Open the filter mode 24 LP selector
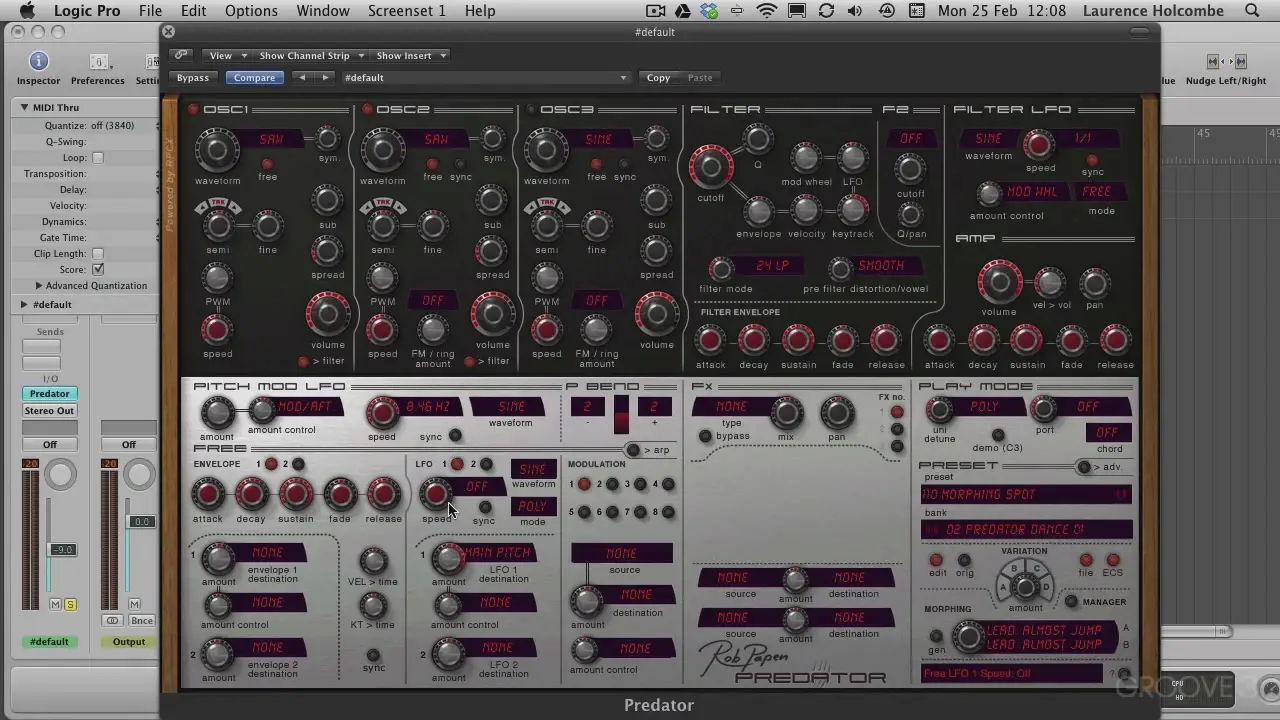1280x720 pixels. (771, 266)
